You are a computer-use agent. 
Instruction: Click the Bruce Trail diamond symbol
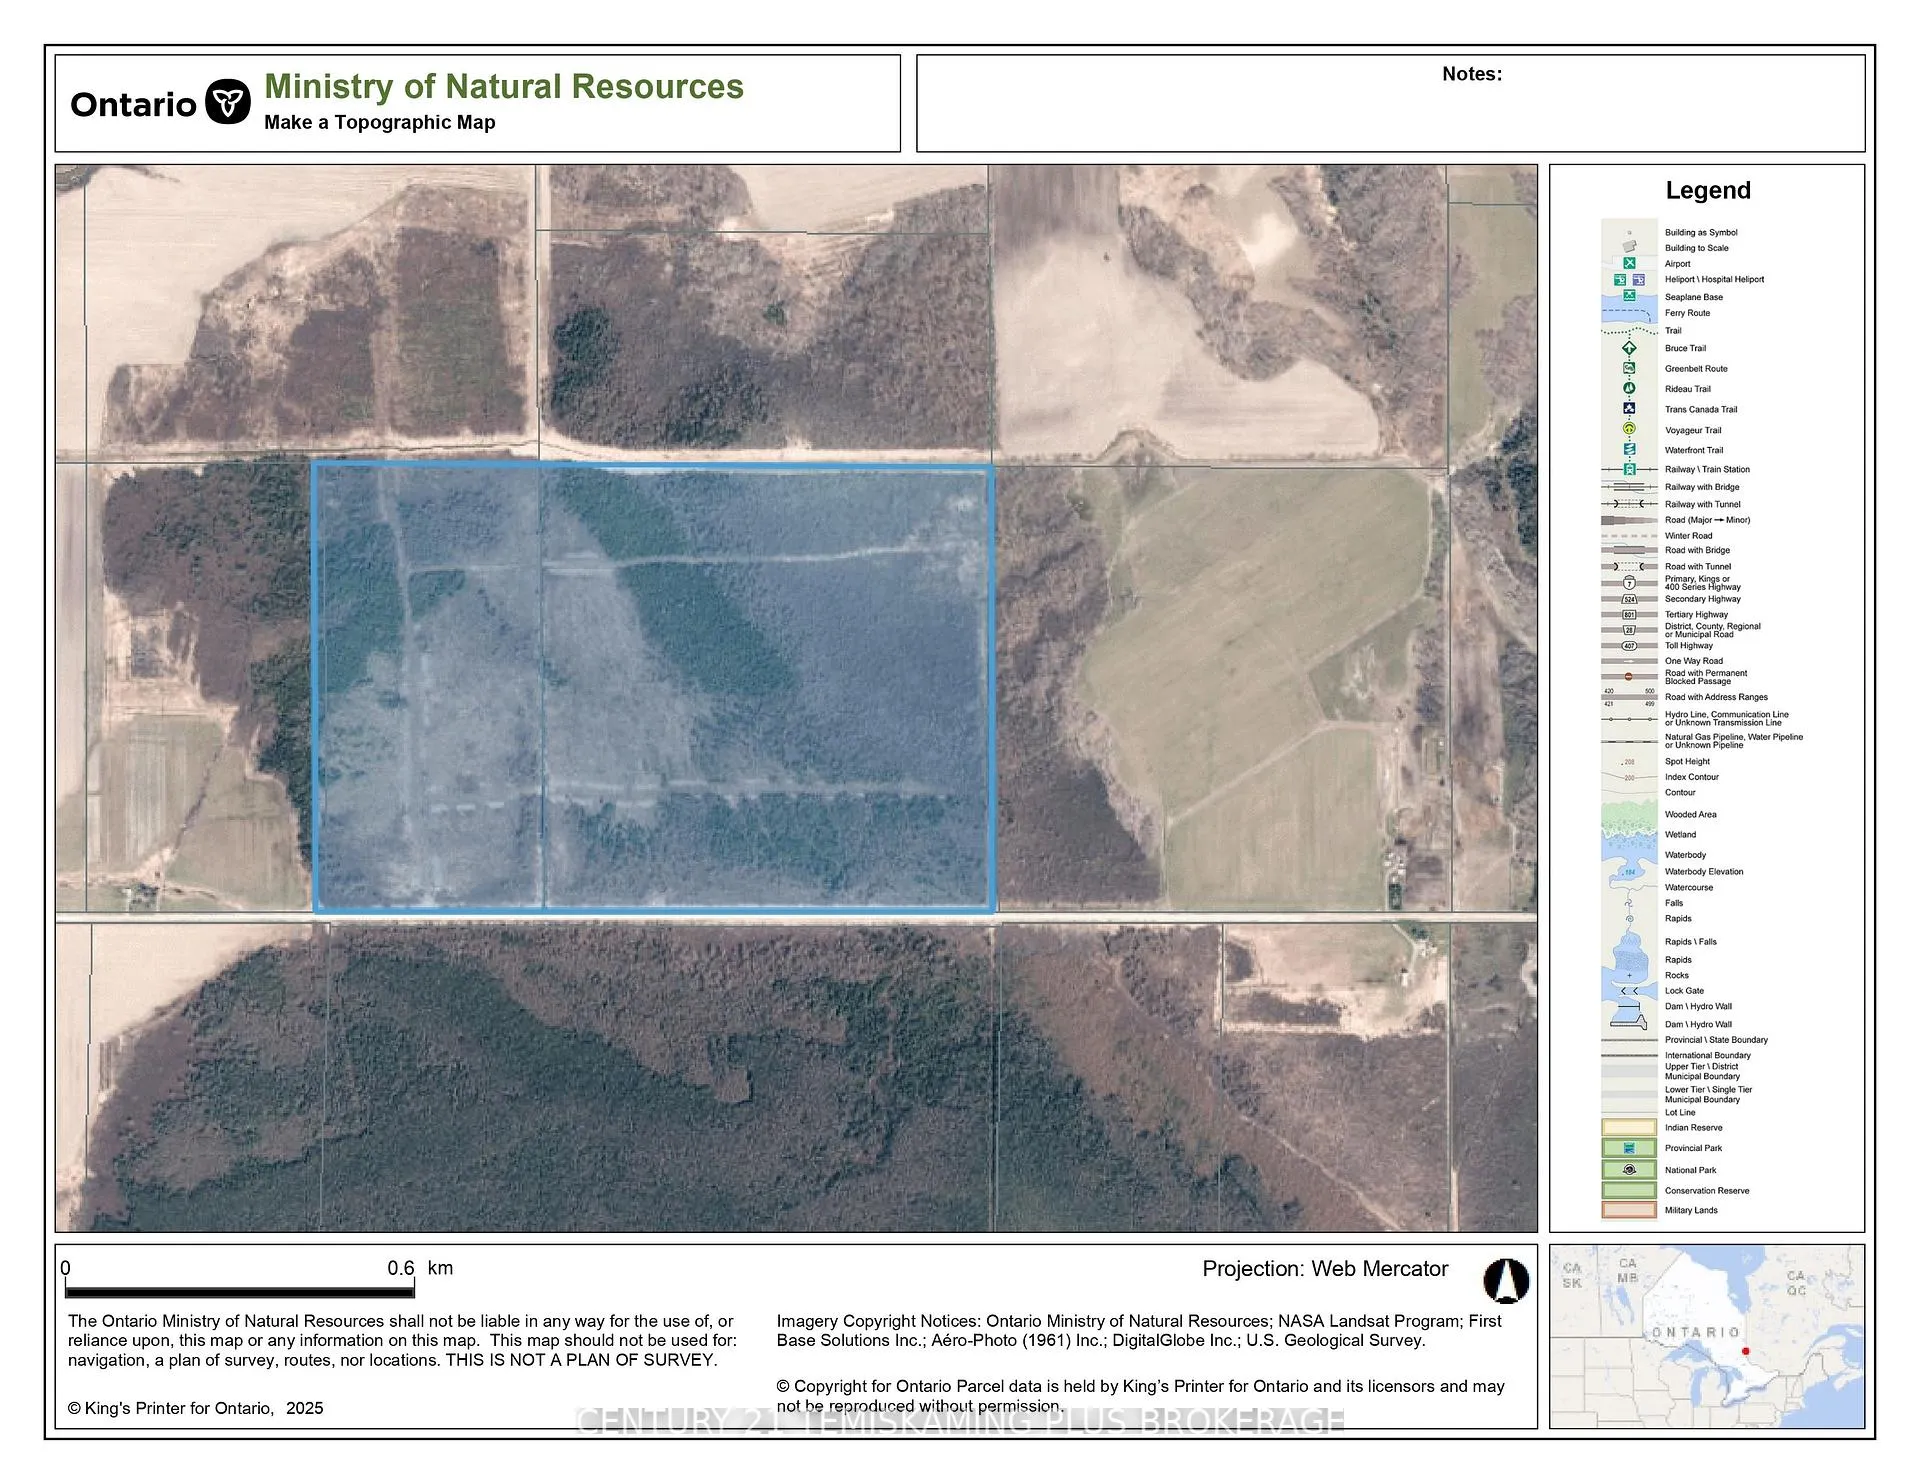1629,348
